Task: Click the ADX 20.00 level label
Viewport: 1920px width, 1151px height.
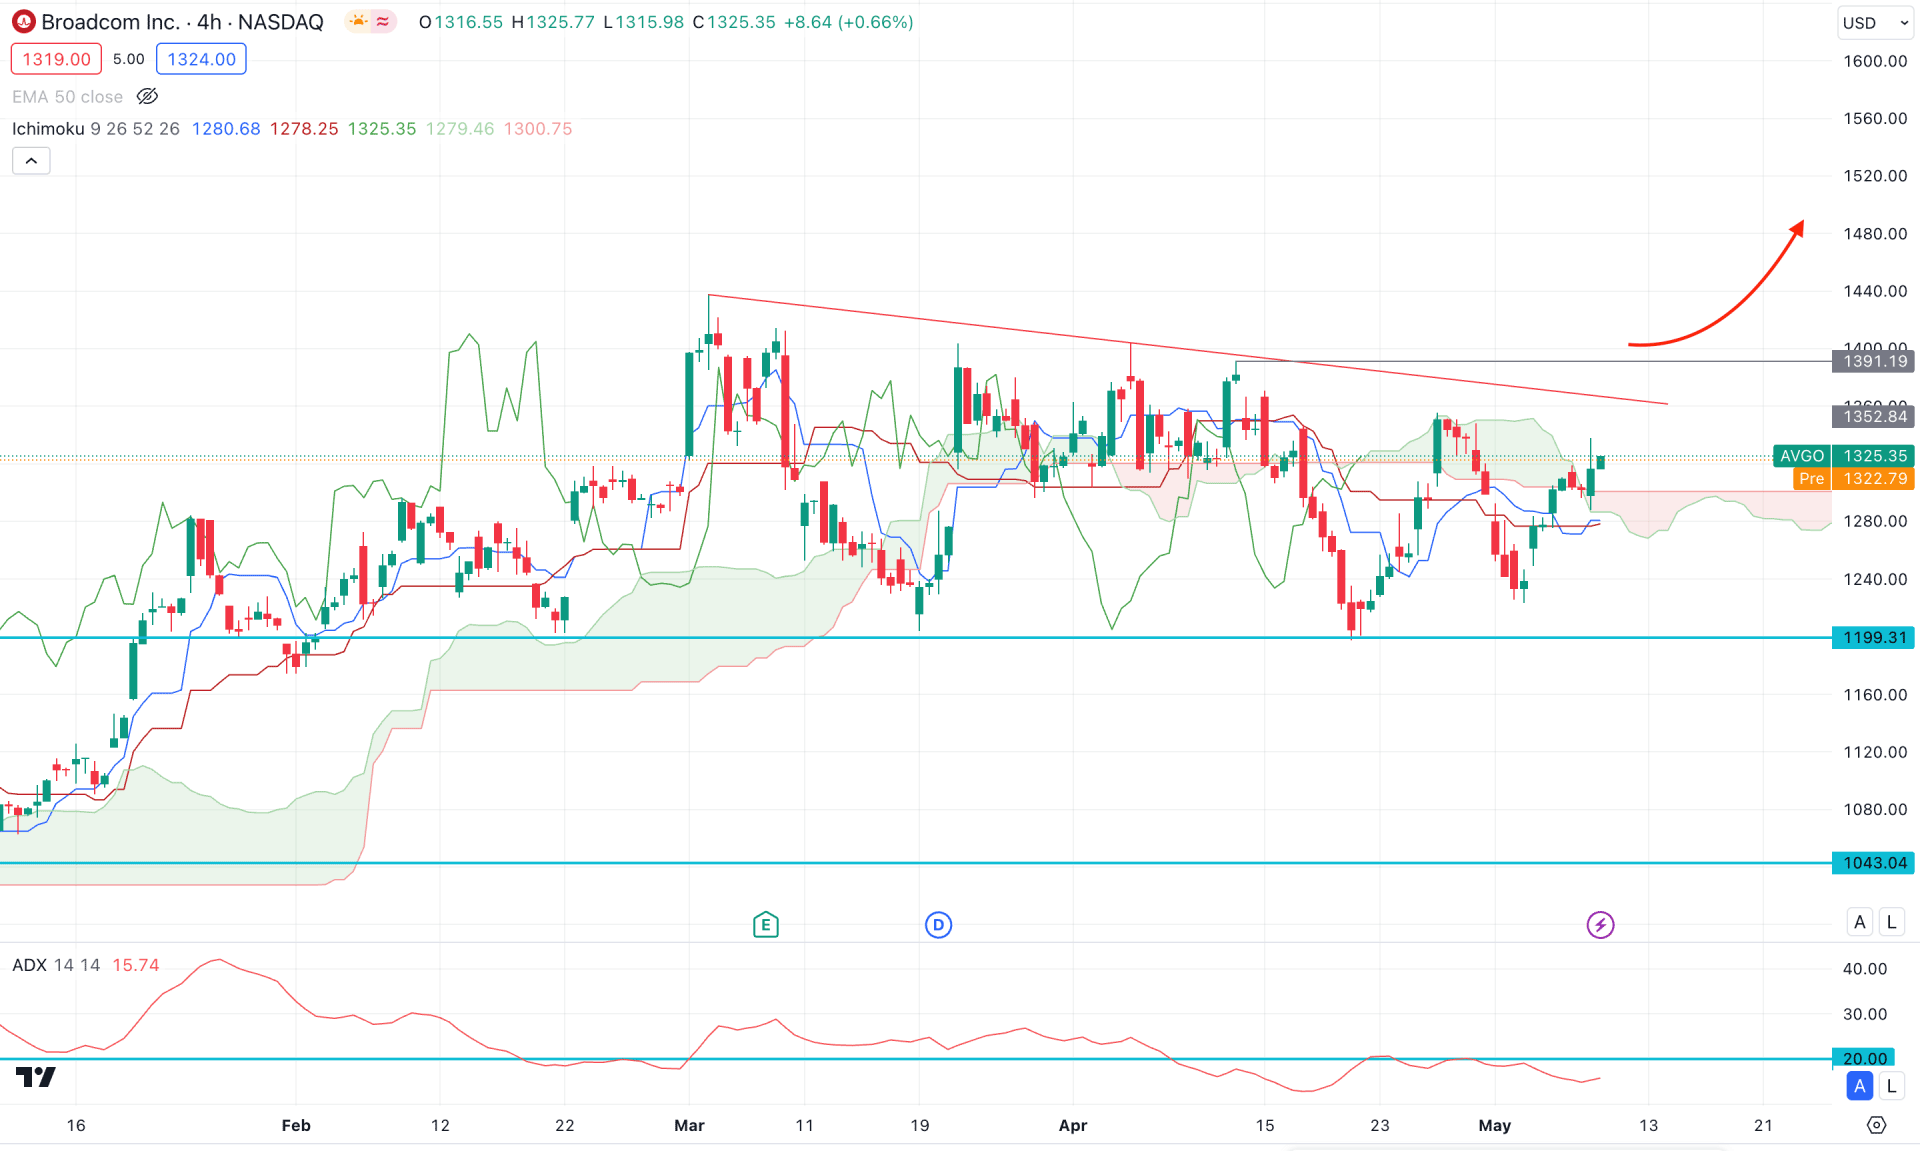Action: (x=1864, y=1058)
